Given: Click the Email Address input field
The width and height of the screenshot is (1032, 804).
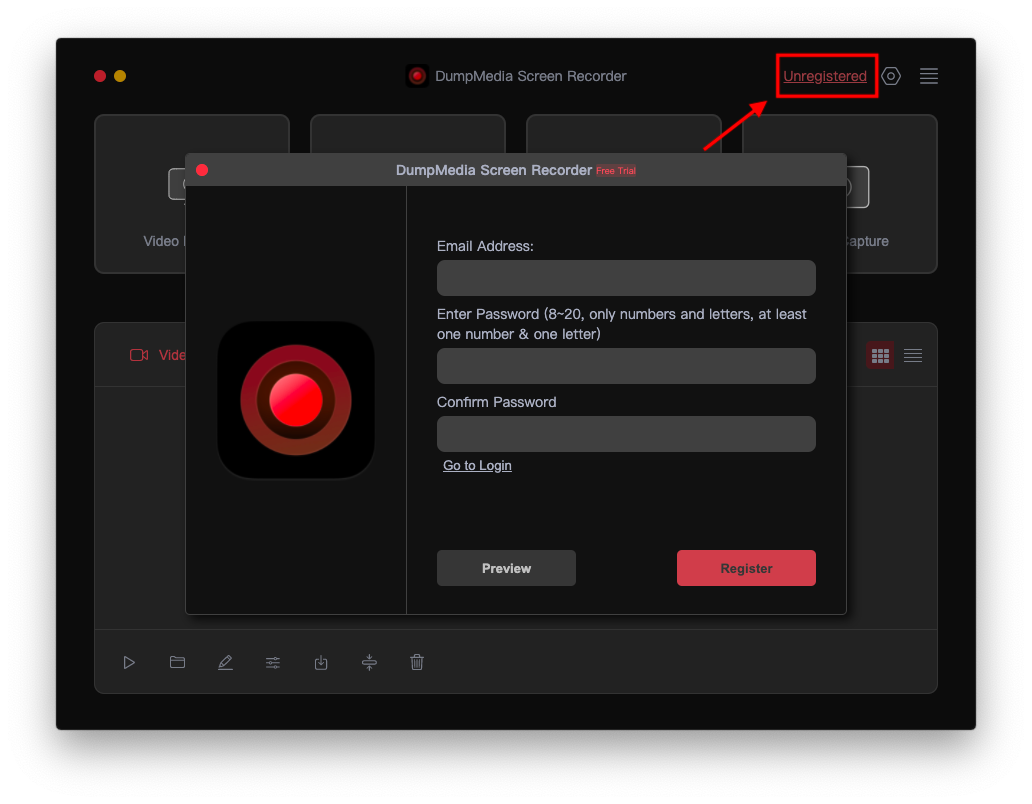Looking at the screenshot, I should (x=626, y=278).
